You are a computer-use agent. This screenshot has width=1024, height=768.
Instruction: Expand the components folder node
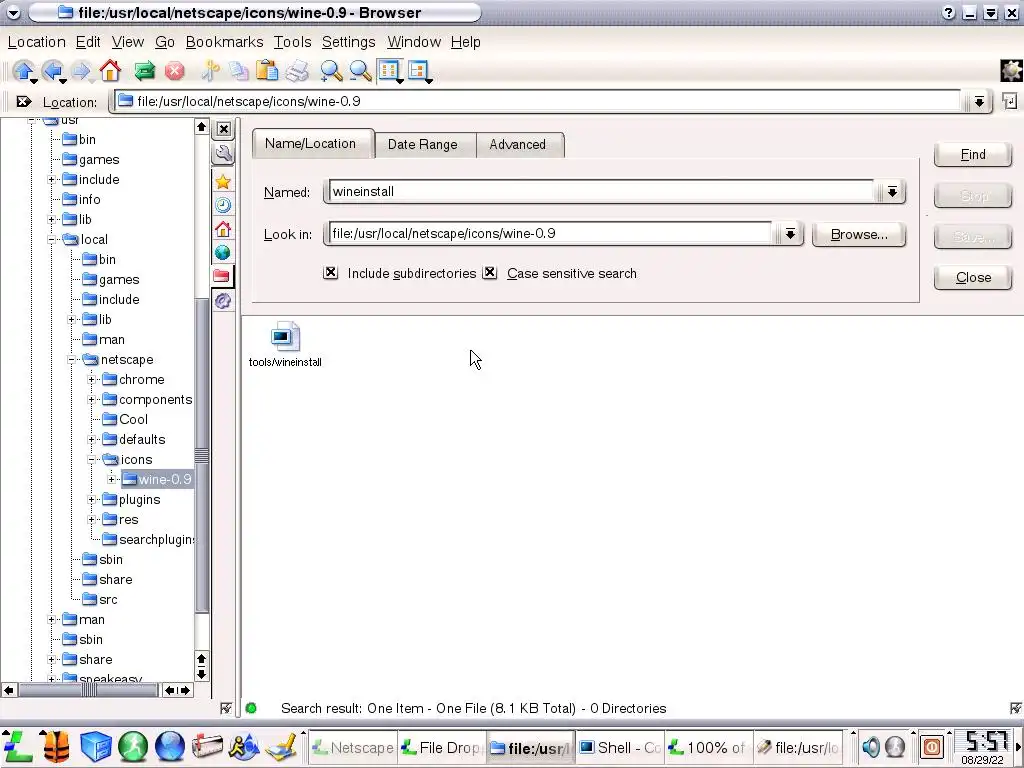[x=92, y=400]
